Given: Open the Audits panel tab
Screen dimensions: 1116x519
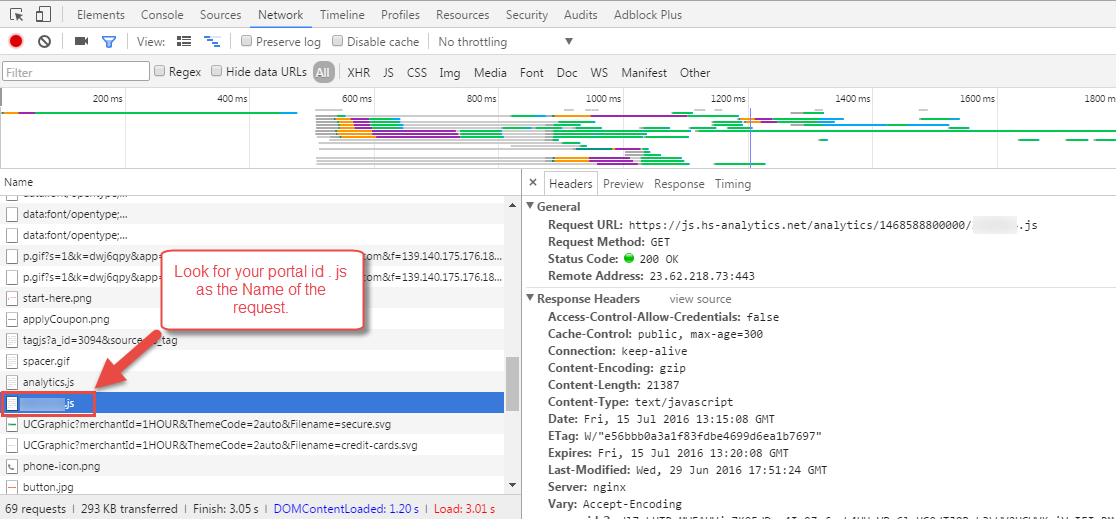Looking at the screenshot, I should [581, 14].
